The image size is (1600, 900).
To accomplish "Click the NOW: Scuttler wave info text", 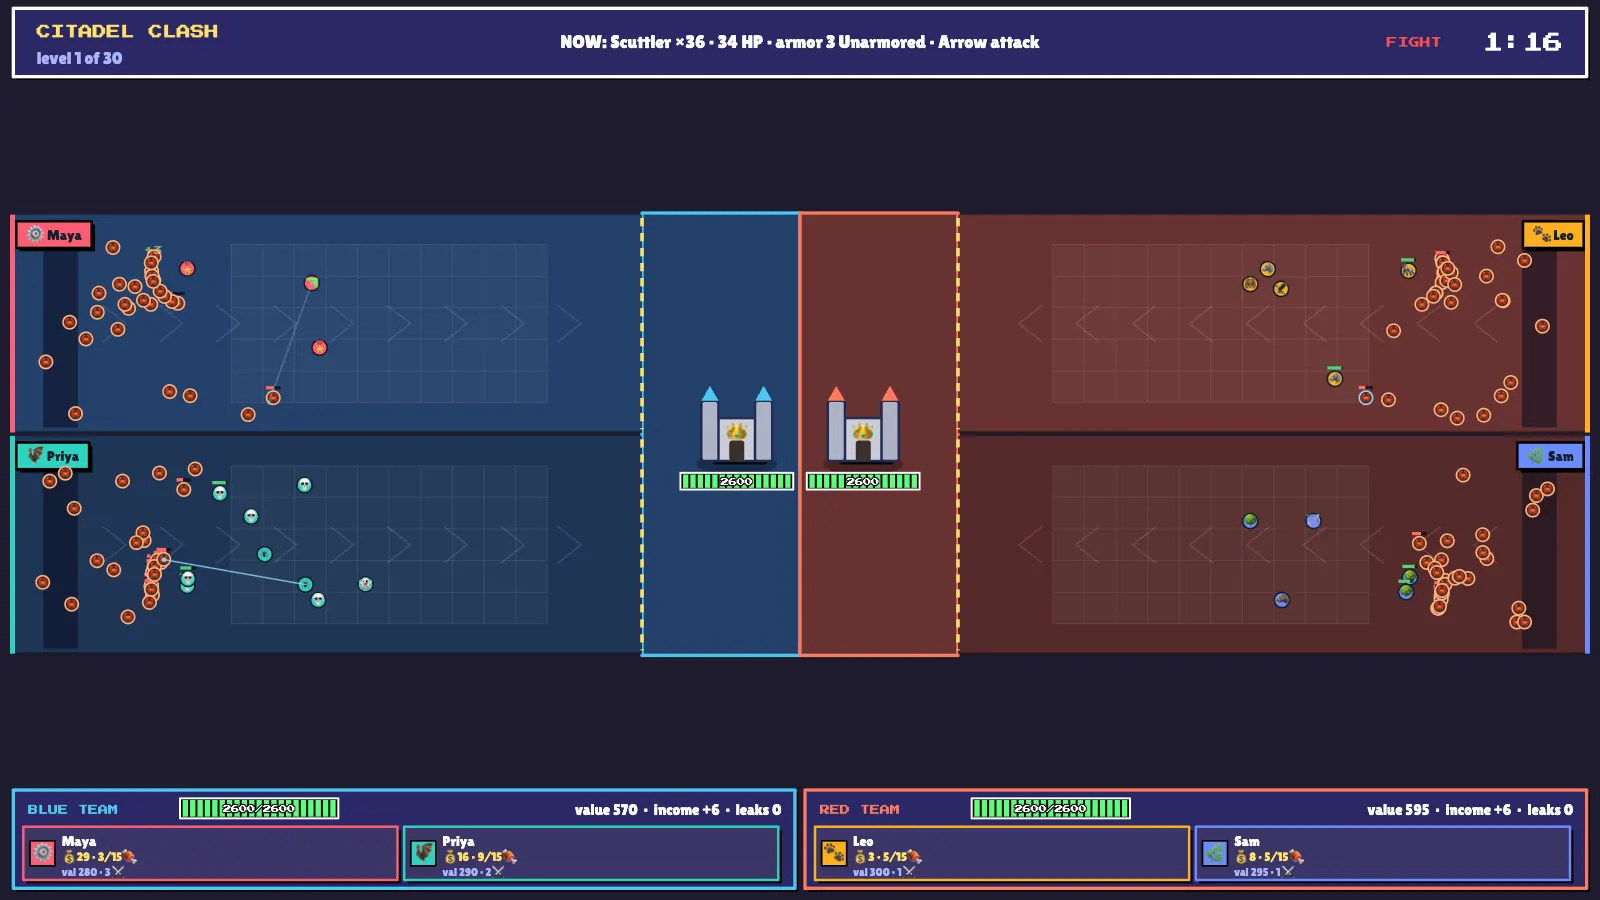I will point(800,42).
